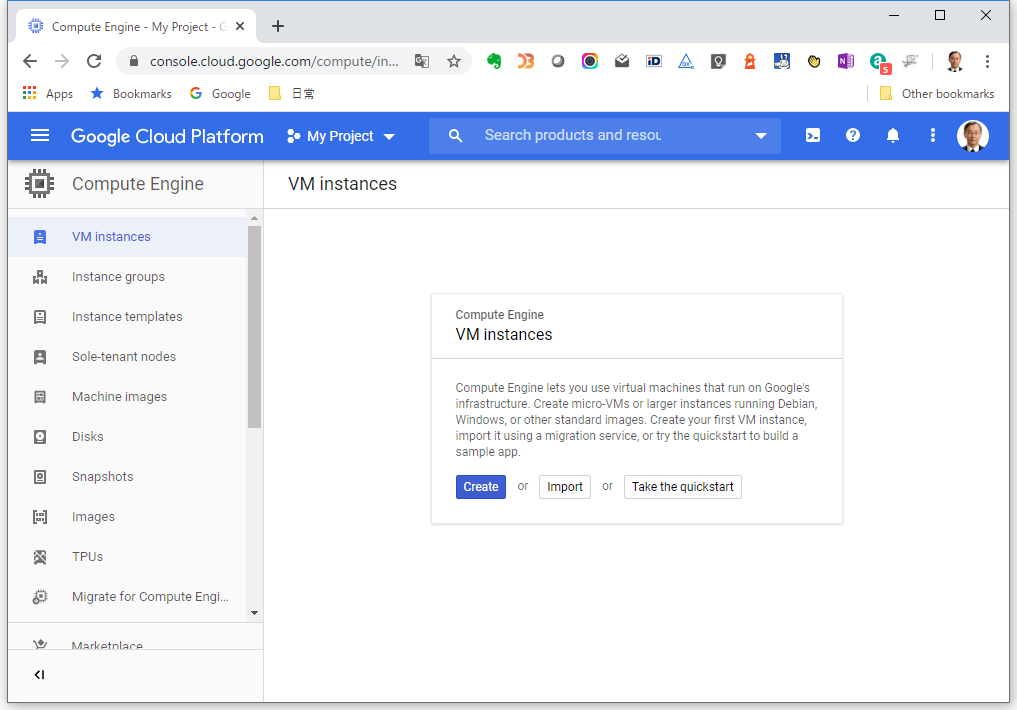Image resolution: width=1017 pixels, height=710 pixels.
Task: Click the Search products and resources field
Action: click(x=604, y=136)
